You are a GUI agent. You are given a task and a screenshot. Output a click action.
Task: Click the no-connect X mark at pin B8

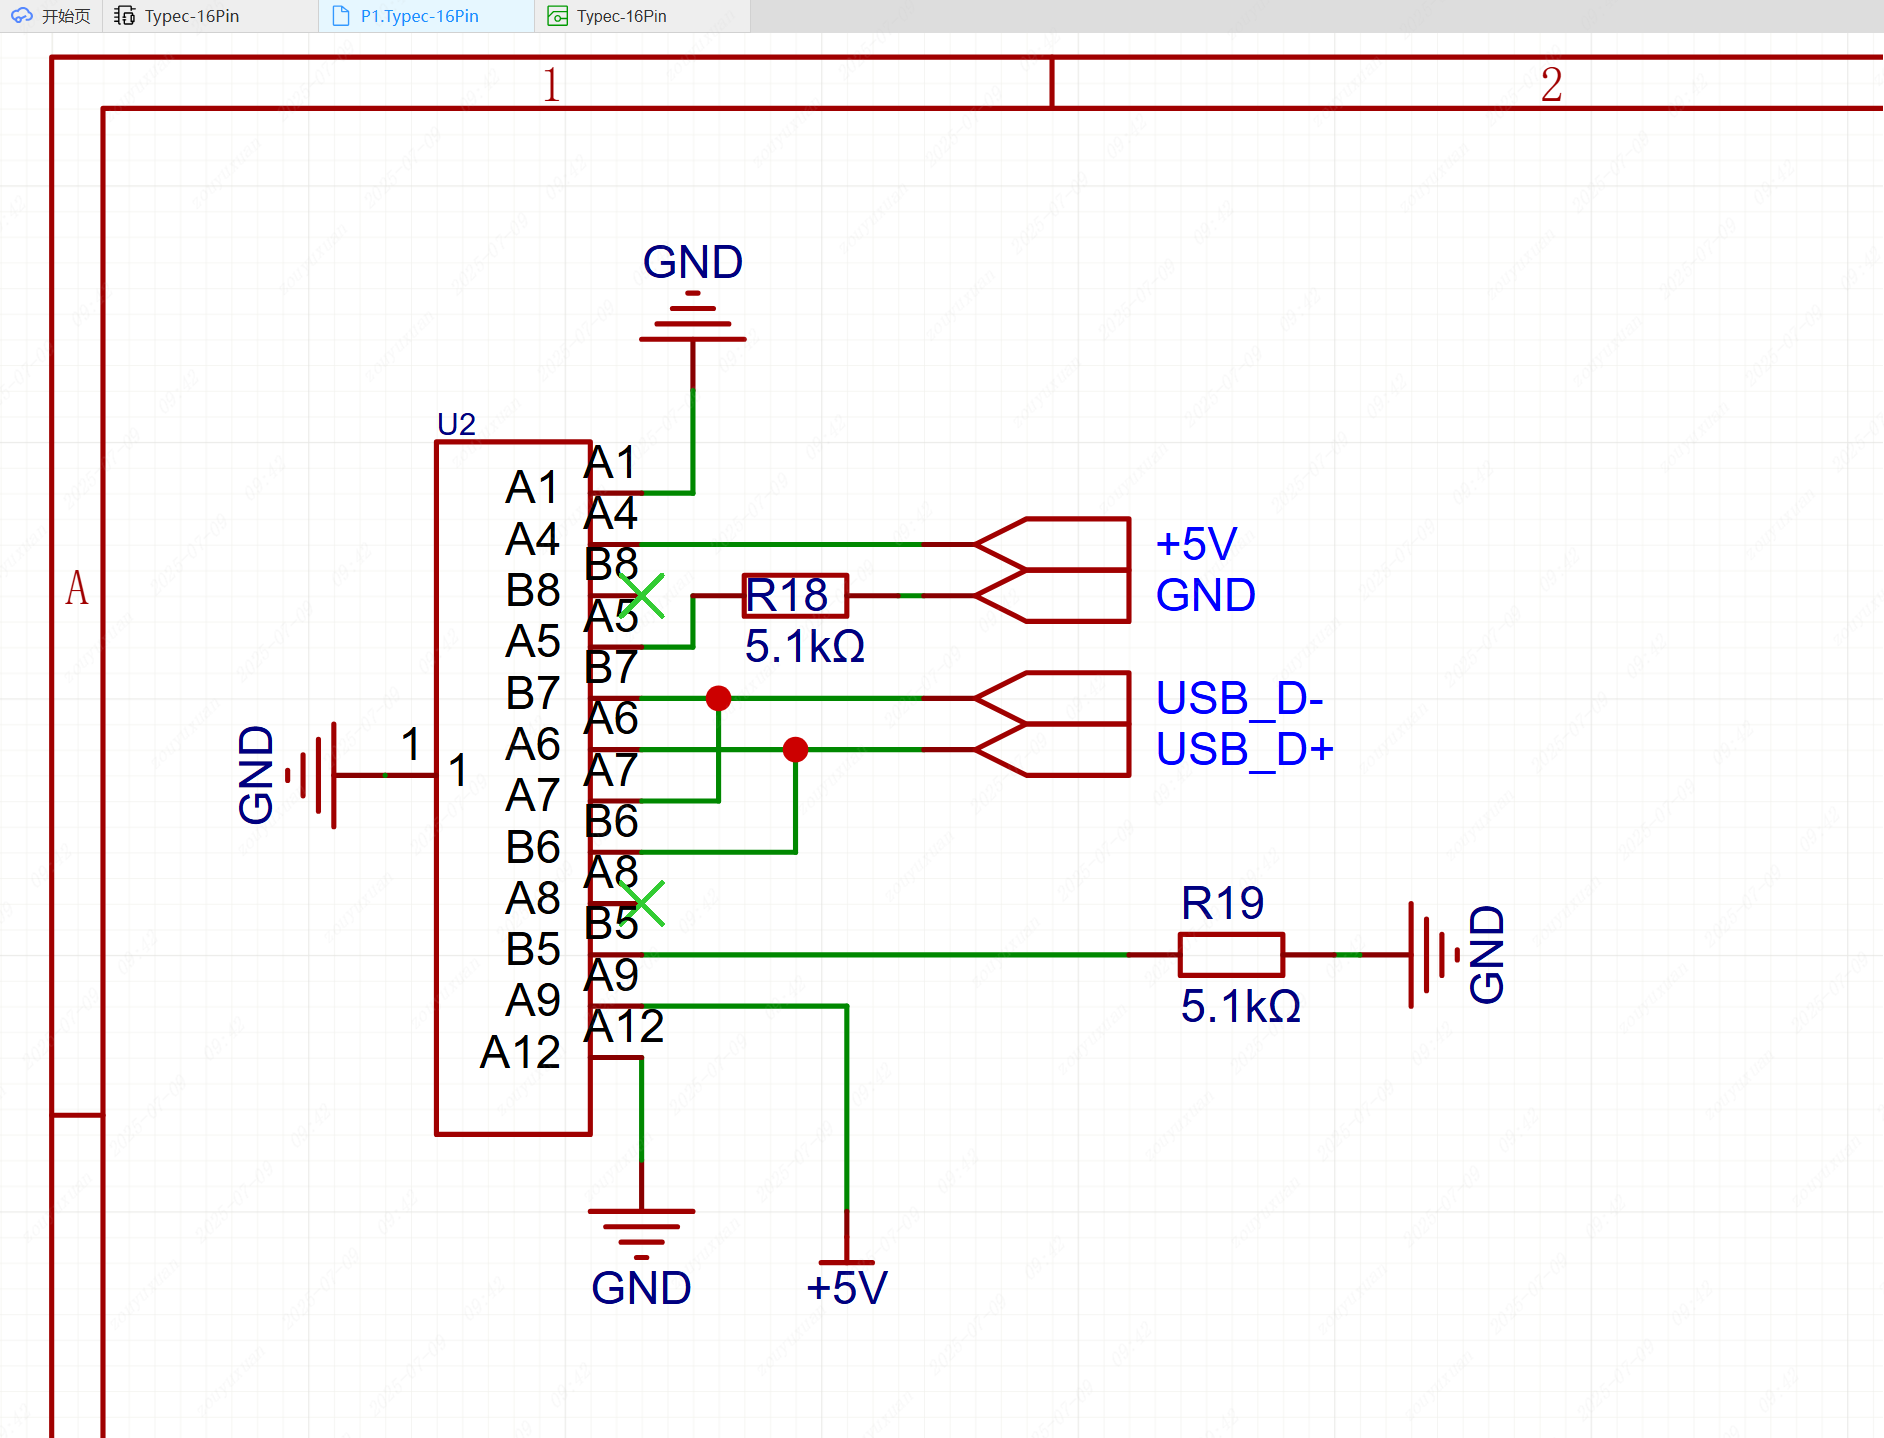tap(642, 596)
